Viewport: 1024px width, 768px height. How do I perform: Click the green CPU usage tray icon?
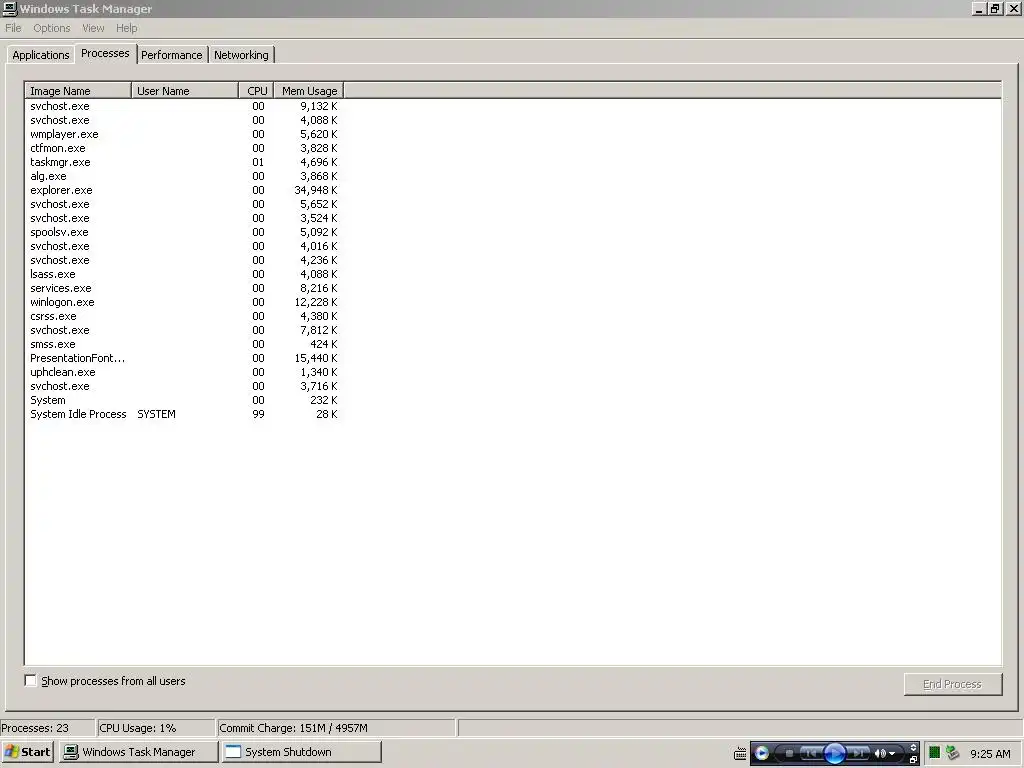pyautogui.click(x=935, y=753)
